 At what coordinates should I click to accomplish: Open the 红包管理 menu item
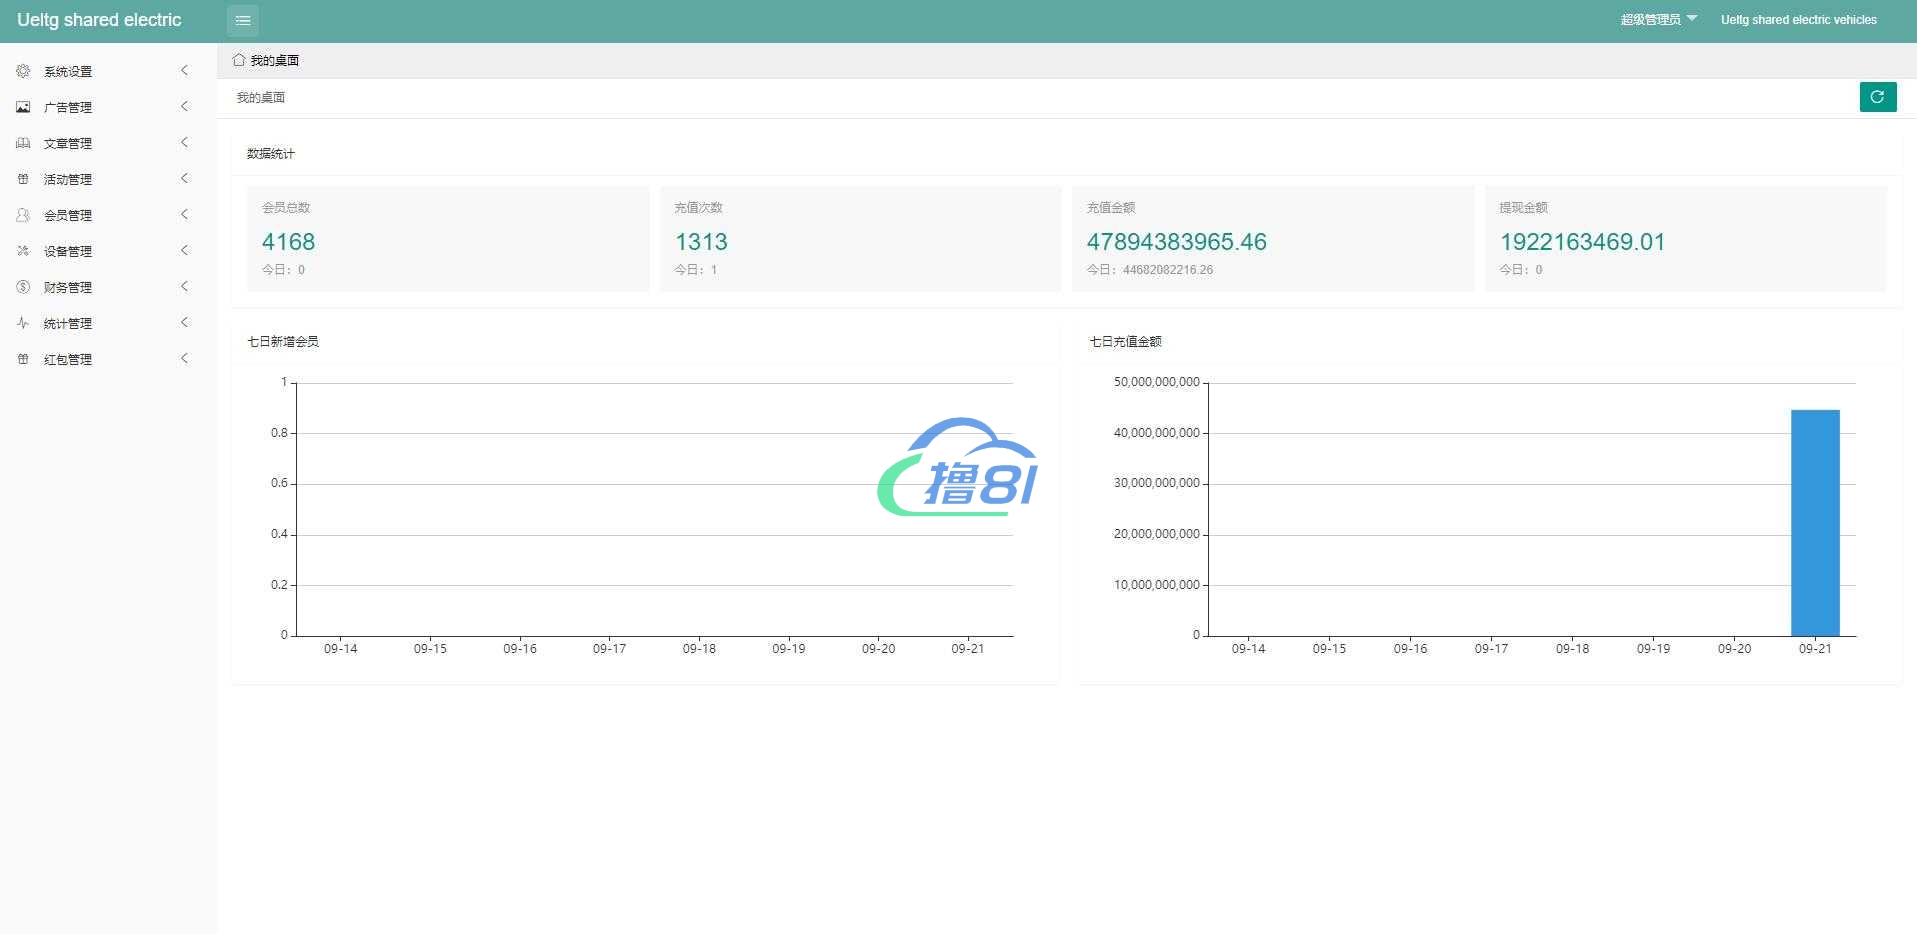point(68,359)
